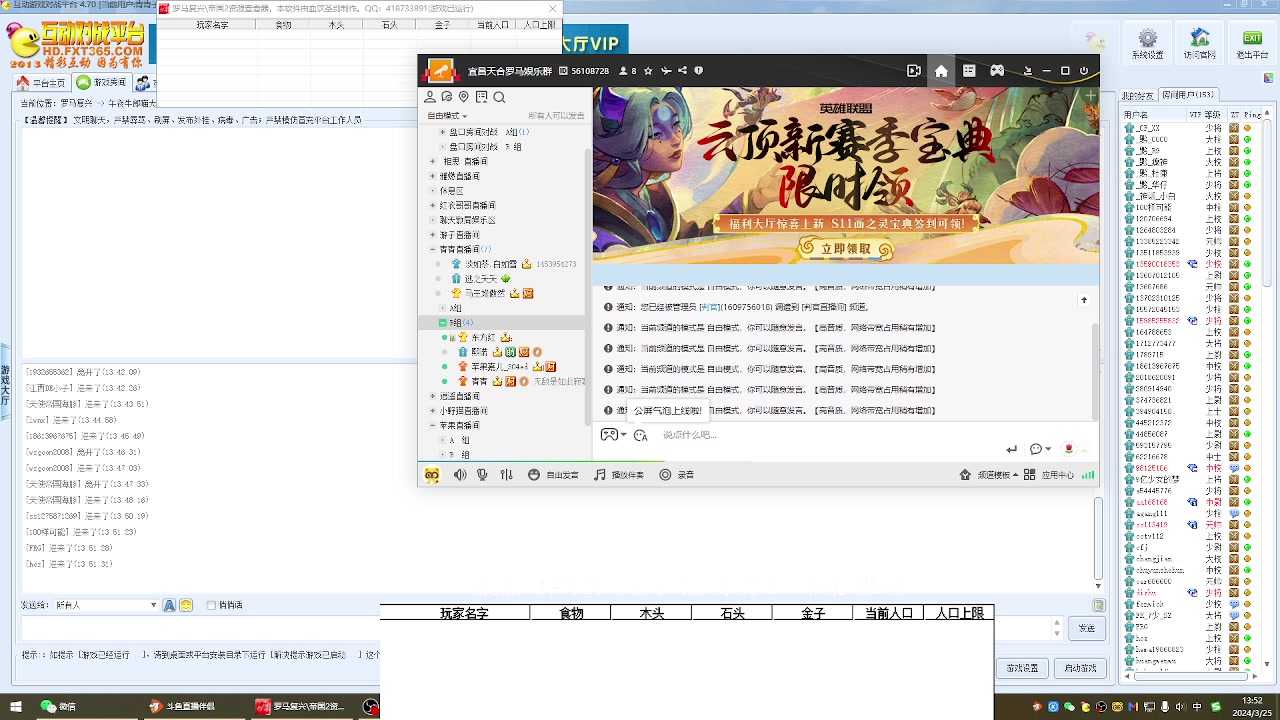Click the 启动游戏 start game button
1280x720 pixels.
(1078, 668)
